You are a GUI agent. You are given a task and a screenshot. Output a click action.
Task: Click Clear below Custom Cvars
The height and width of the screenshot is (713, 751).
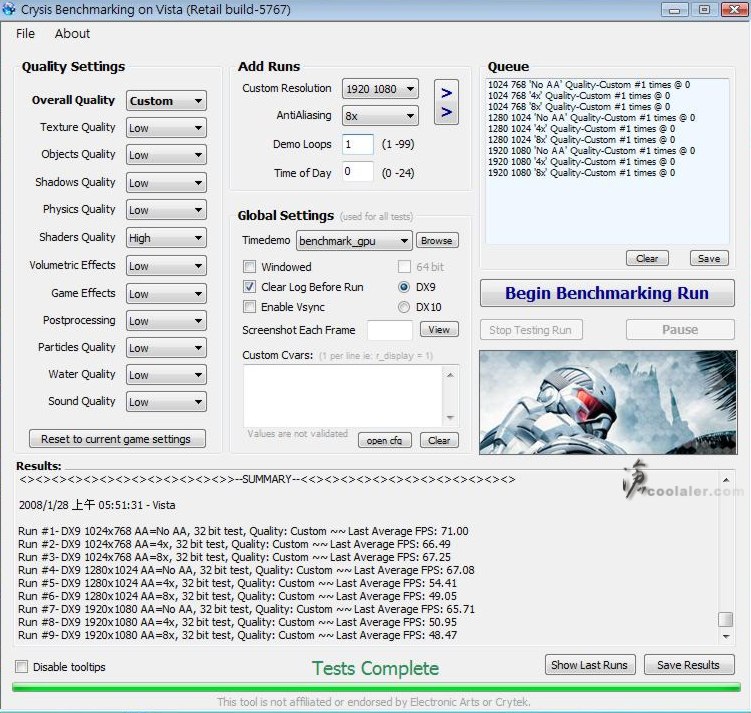[x=439, y=440]
